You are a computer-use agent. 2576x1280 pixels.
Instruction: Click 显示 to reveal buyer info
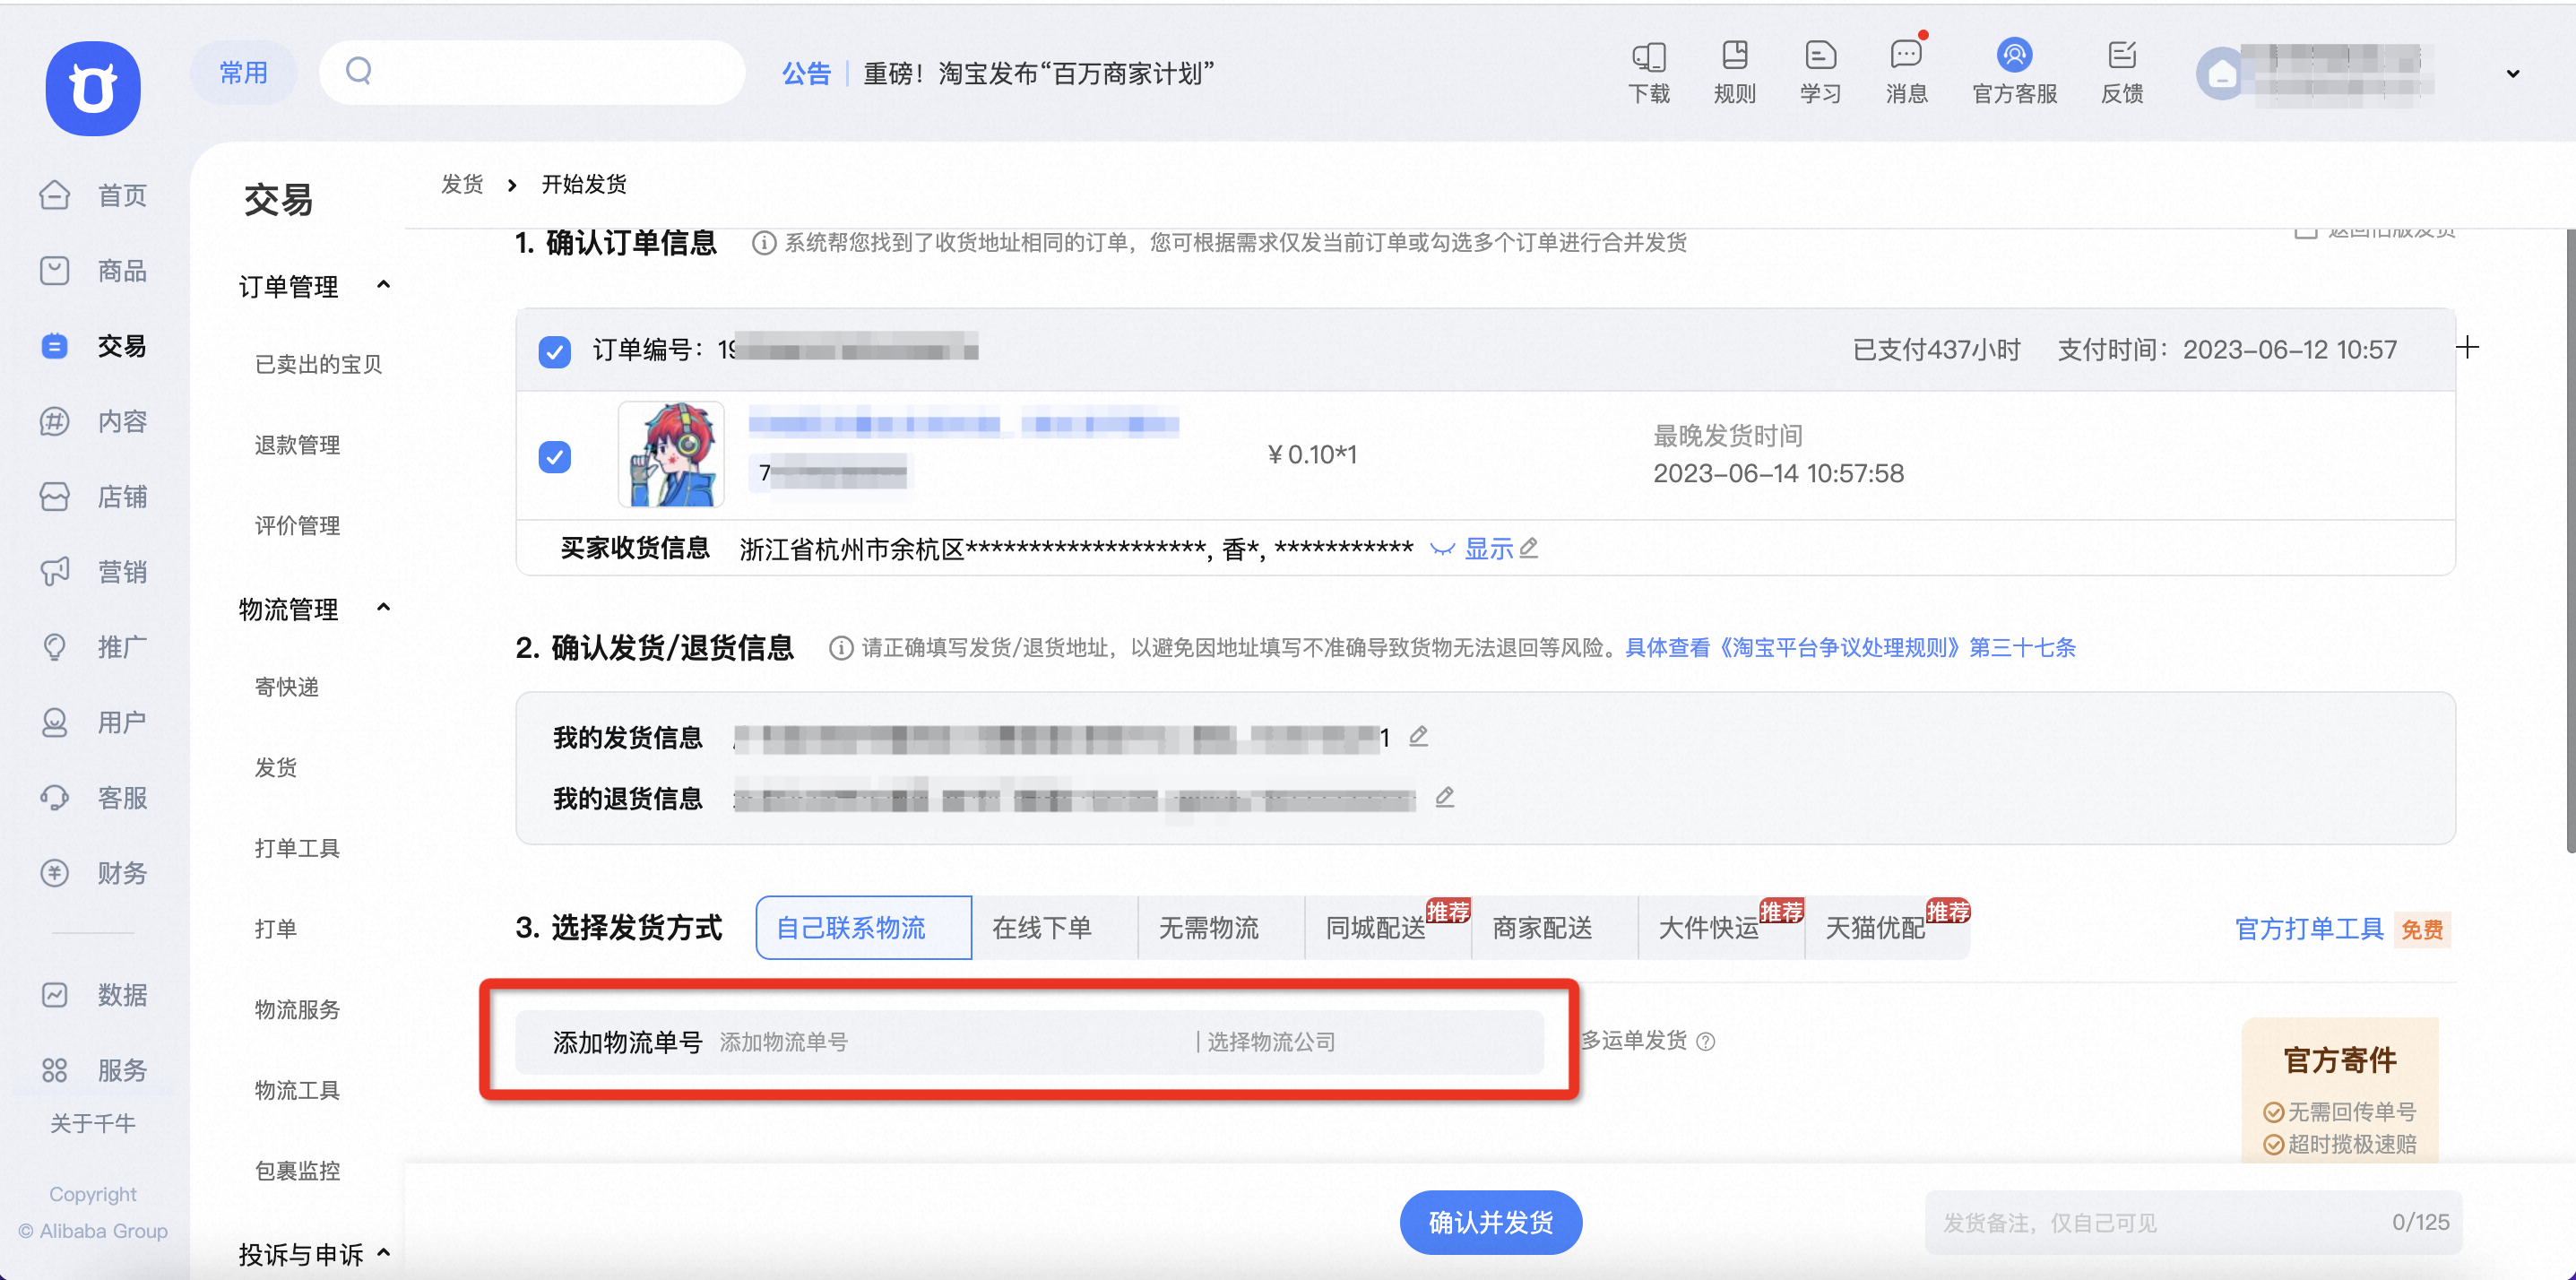click(1488, 548)
